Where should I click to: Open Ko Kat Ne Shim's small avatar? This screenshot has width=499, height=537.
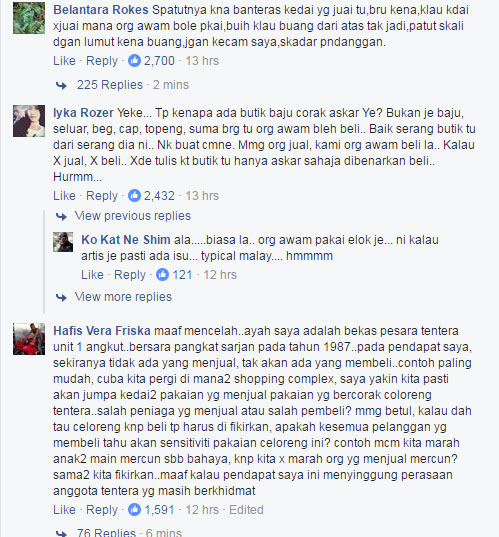click(63, 242)
